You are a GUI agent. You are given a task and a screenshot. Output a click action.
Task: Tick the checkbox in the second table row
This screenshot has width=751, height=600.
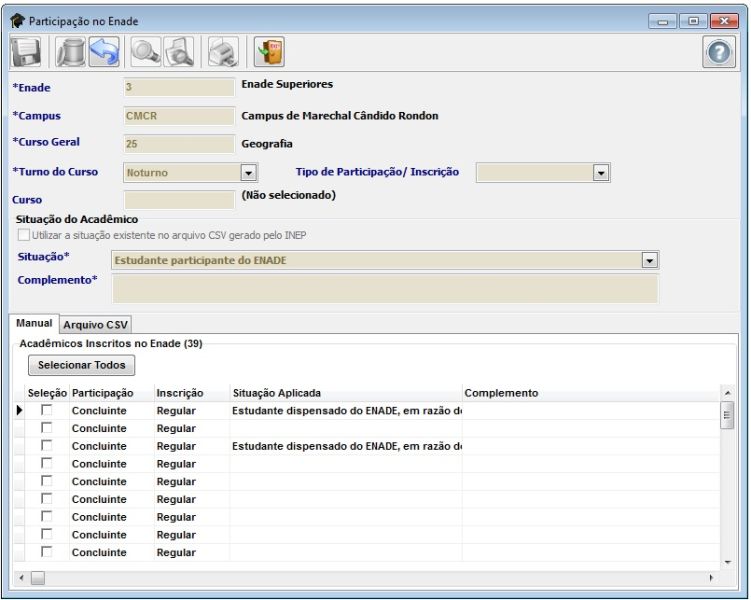pyautogui.click(x=46, y=428)
